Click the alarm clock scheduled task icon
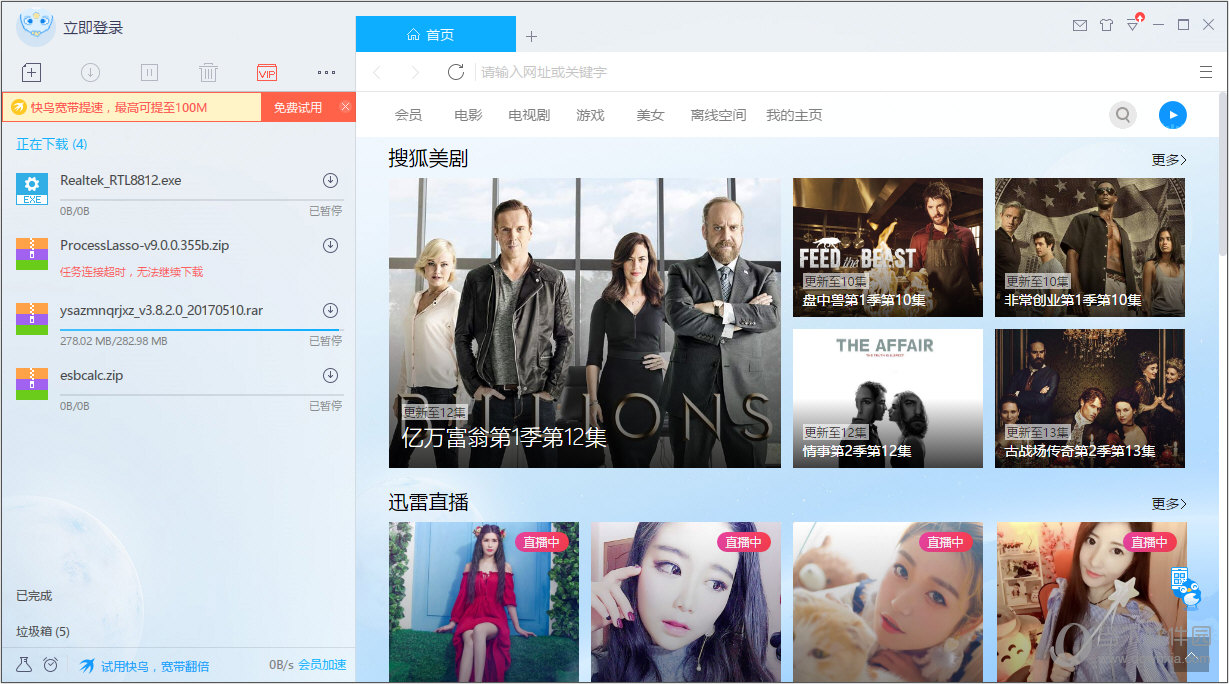The image size is (1229, 684). click(50, 664)
